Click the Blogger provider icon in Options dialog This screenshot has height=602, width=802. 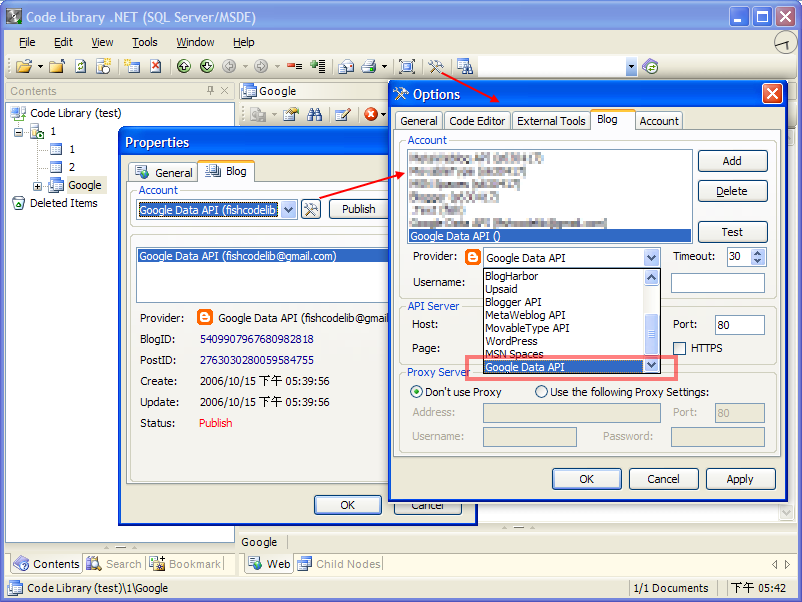click(x=473, y=257)
